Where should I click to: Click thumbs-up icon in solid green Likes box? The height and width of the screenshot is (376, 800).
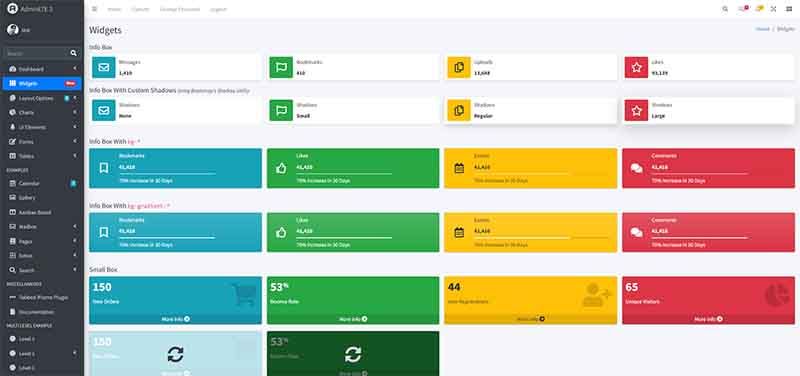tap(281, 168)
